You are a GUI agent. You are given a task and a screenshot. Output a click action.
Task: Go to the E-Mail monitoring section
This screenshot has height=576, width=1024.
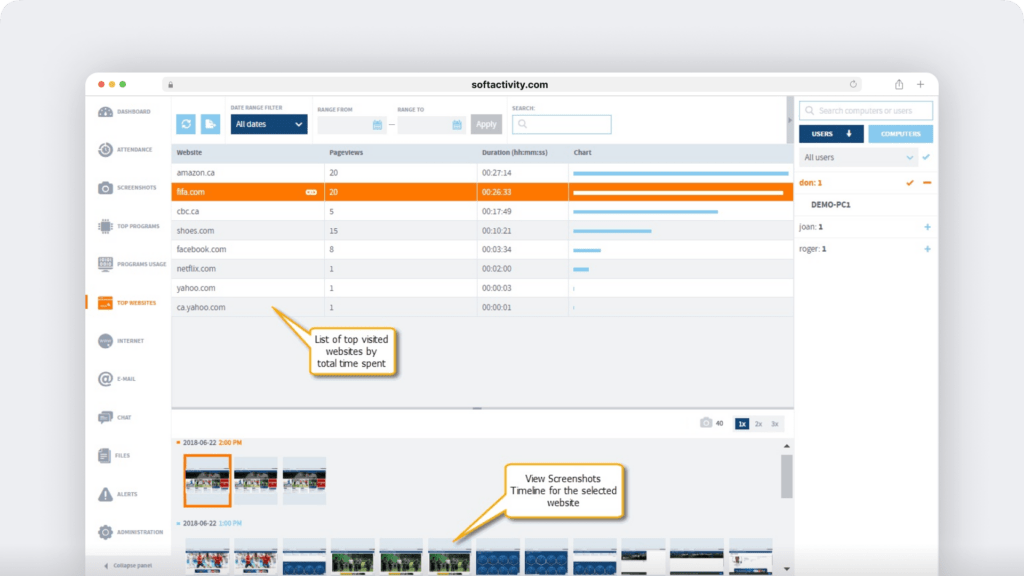[x=125, y=378]
